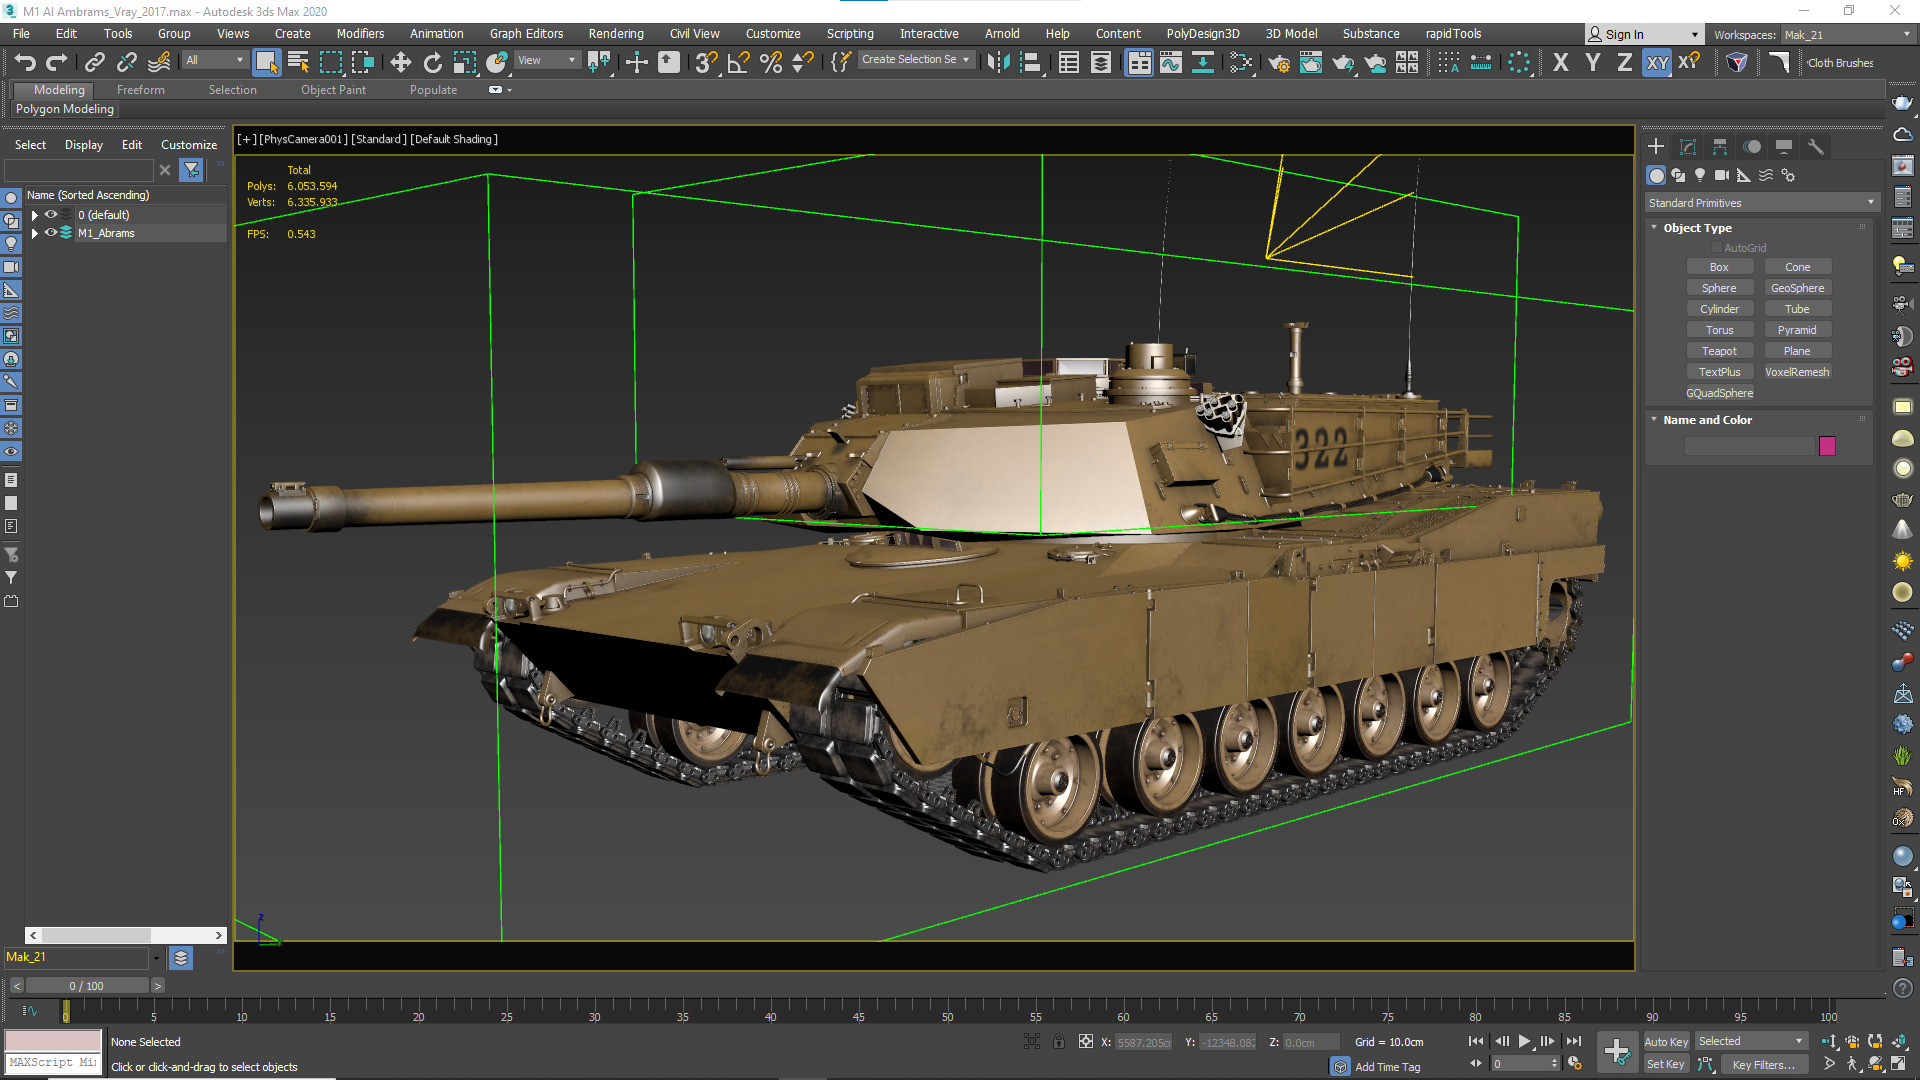Select Cameras category in Create panel
Image resolution: width=1920 pixels, height=1080 pixels.
tap(1722, 175)
